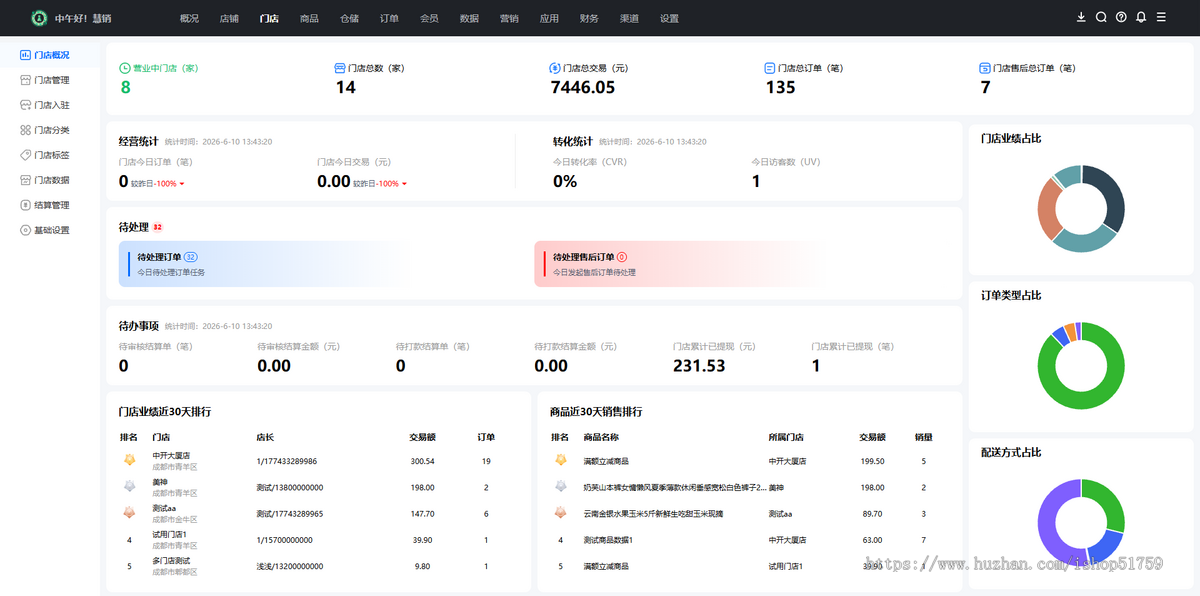Viewport: 1200px width, 596px height.
Task: Go to the 数据 top navigation tab
Action: [469, 18]
